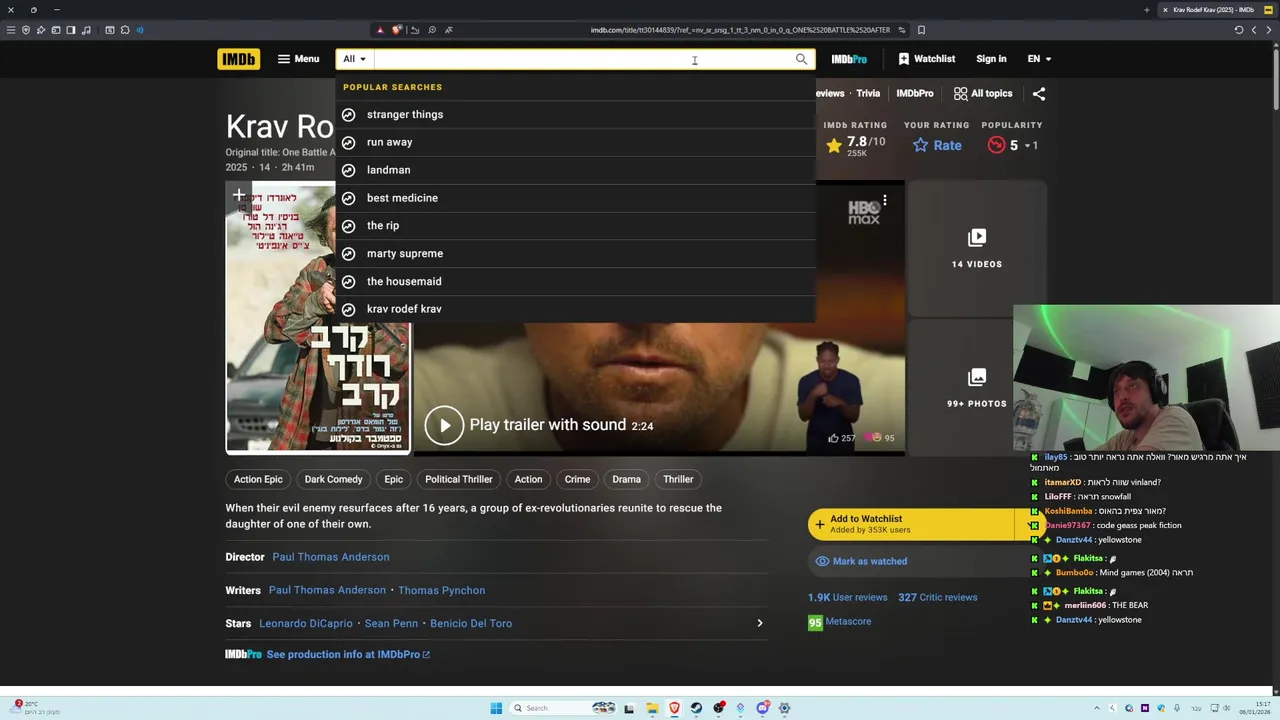Open 327 Critic reviews
The width and height of the screenshot is (1280, 720).
point(937,597)
